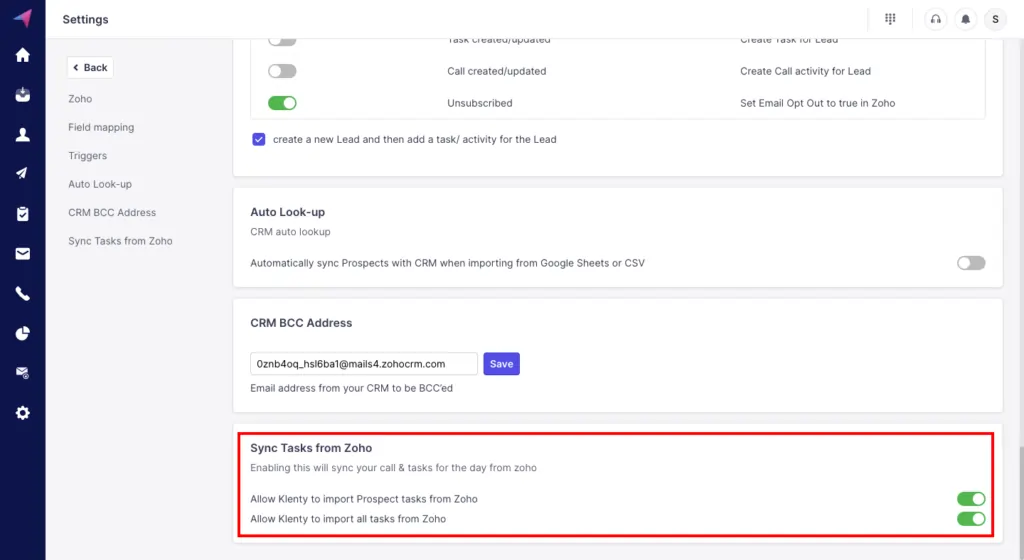Click 'Unsubscribed' trigger label
The height and width of the screenshot is (560, 1024).
pos(480,102)
